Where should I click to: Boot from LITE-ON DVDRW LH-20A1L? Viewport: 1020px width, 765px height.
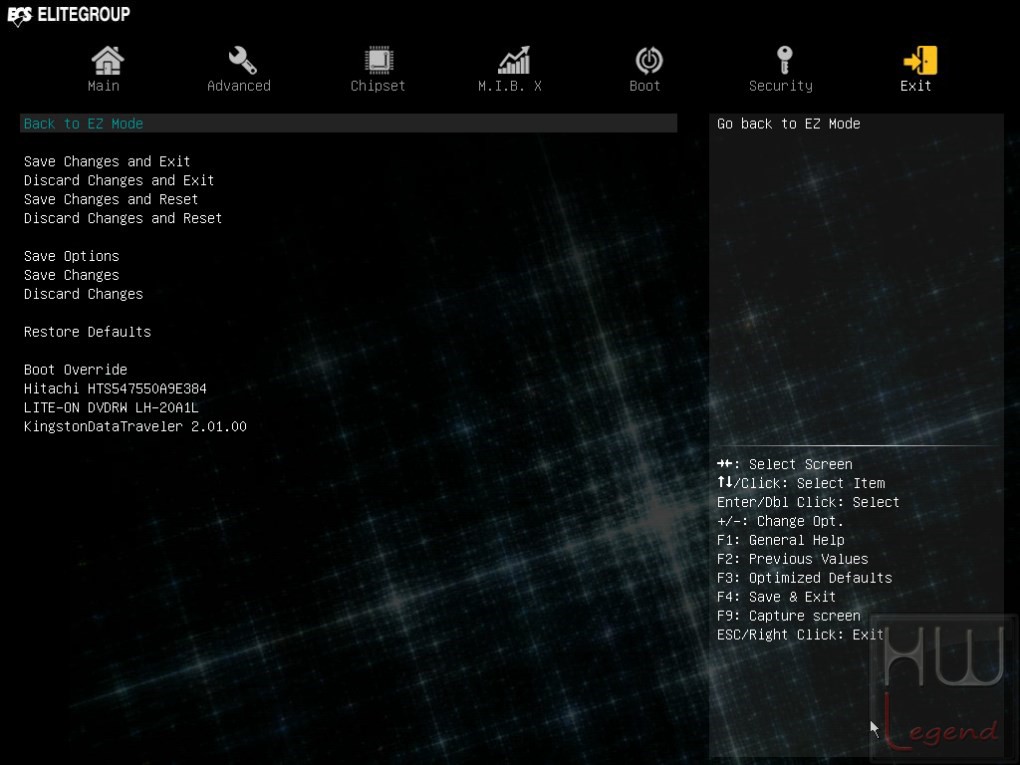coord(111,407)
